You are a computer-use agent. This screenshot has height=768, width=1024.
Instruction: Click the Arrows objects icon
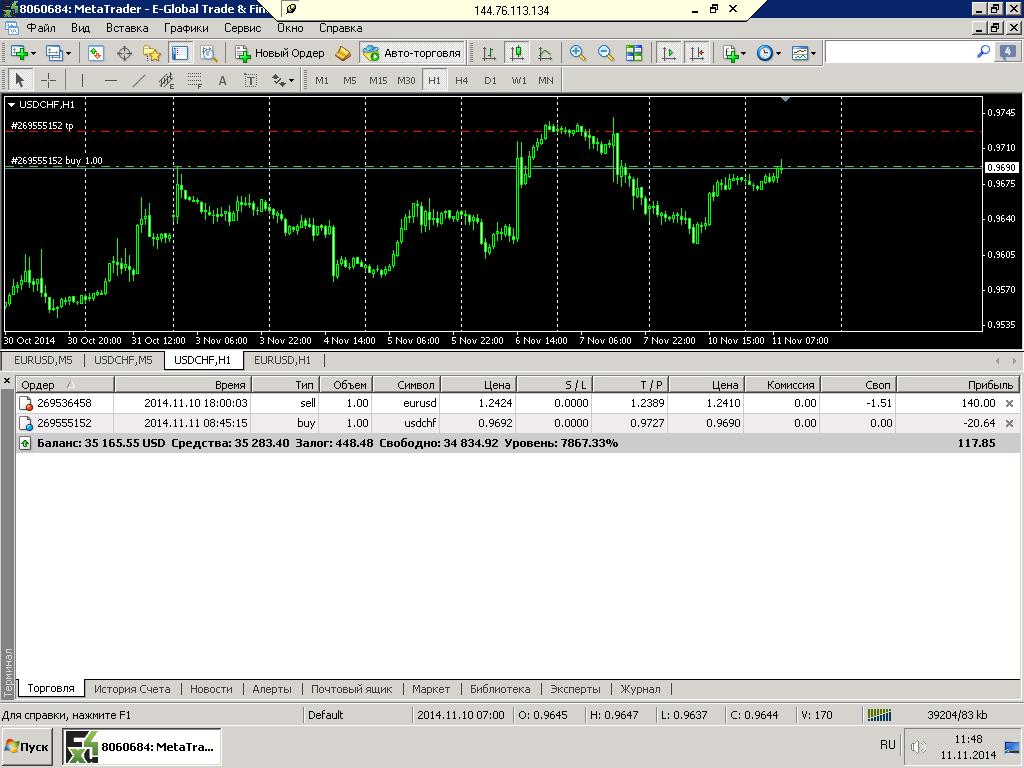coord(278,80)
